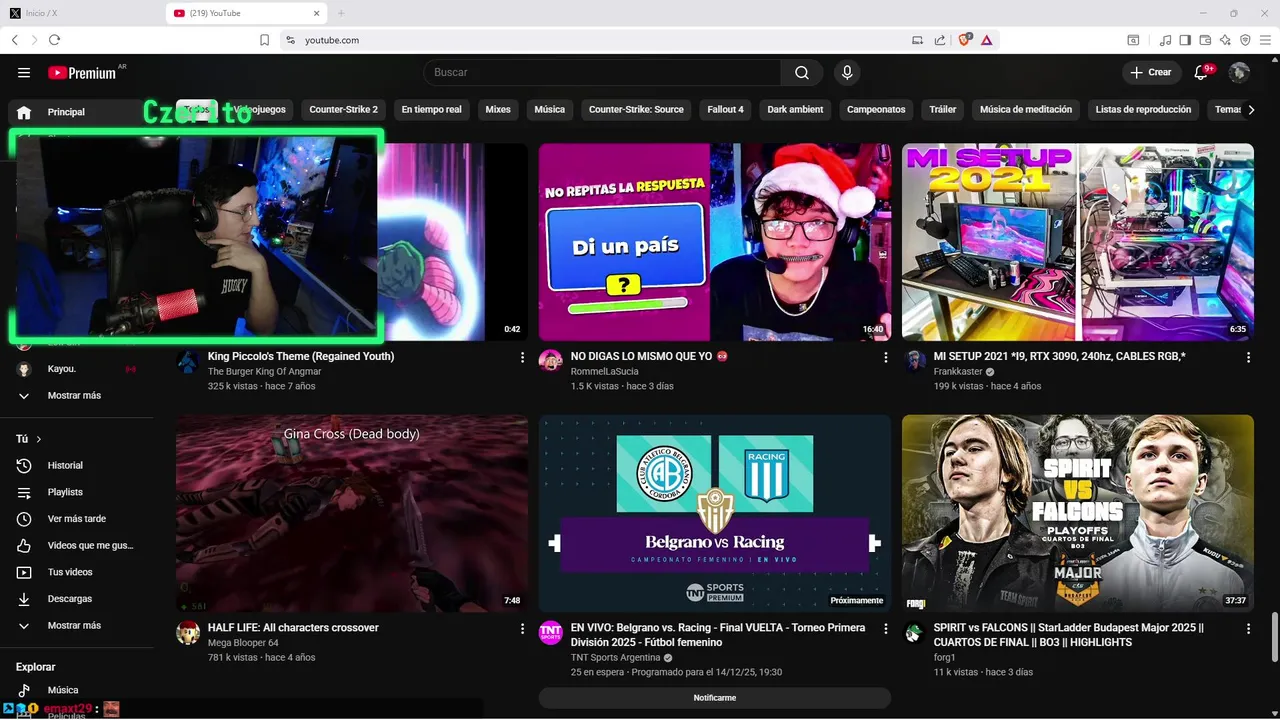Viewport: 1280px width, 720px height.
Task: Open the Brave main menu (three lines)
Action: [x=1266, y=40]
